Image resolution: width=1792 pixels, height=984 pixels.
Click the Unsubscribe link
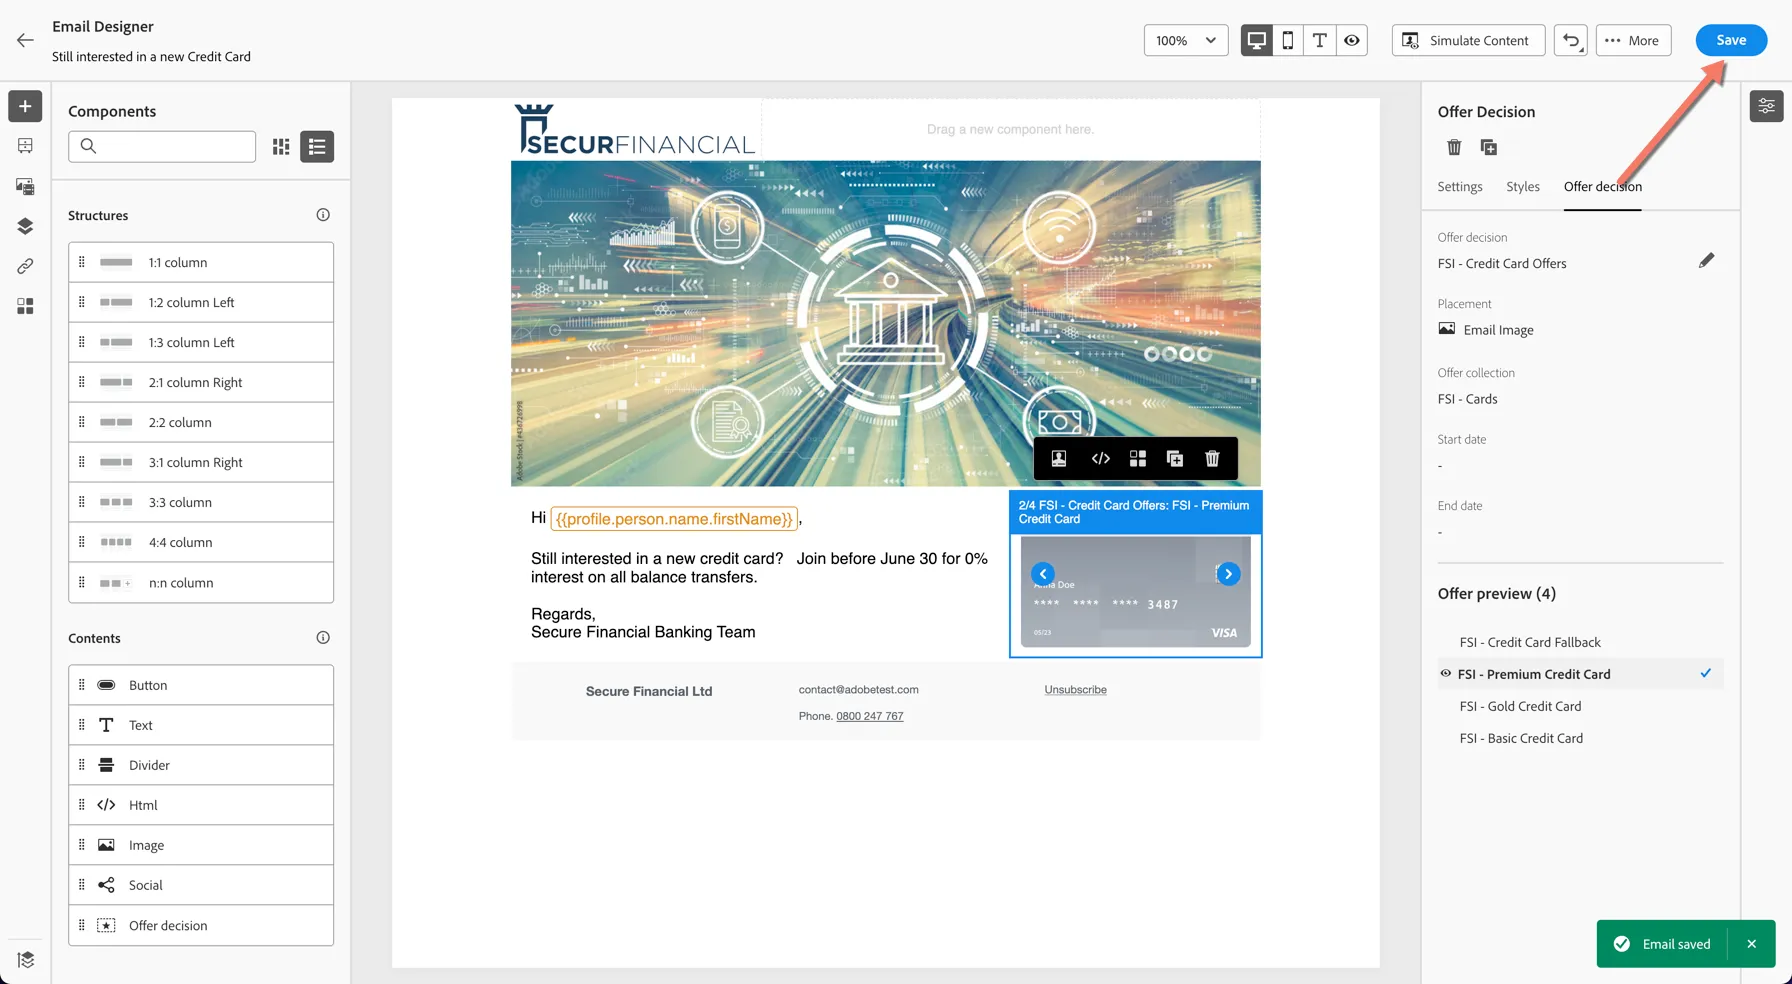(x=1075, y=690)
